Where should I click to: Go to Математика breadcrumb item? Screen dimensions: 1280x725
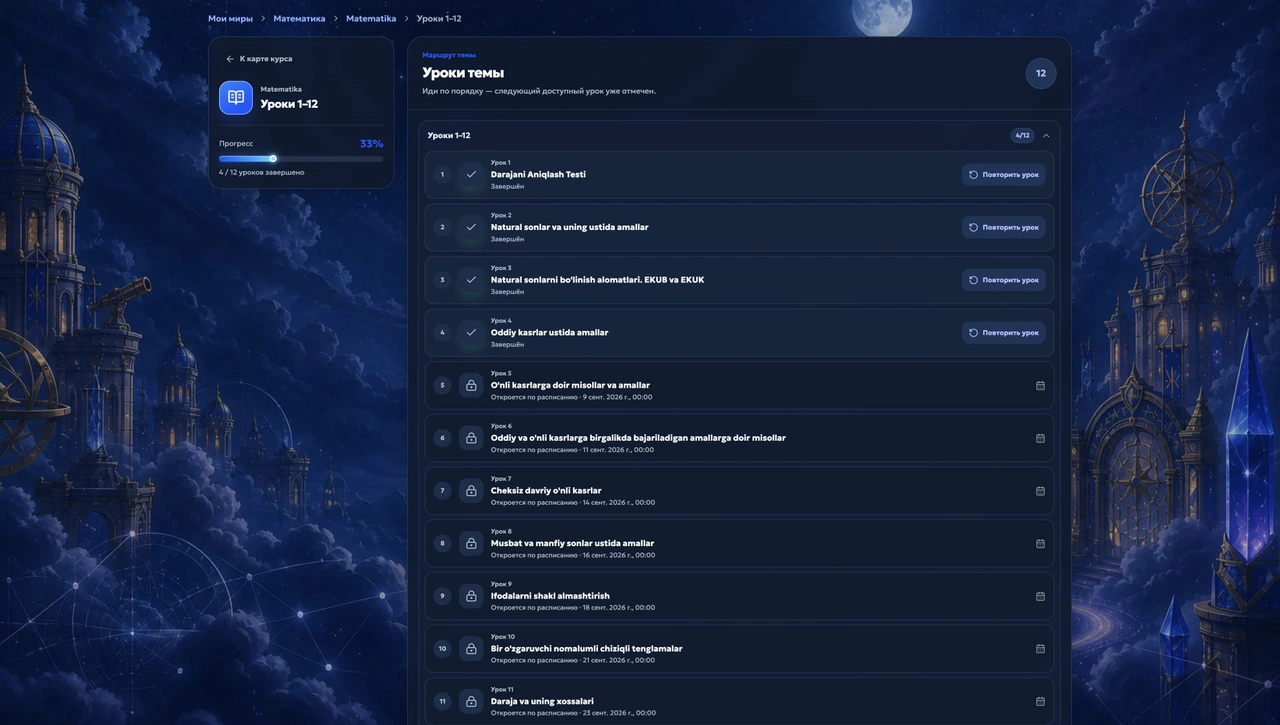299,19
